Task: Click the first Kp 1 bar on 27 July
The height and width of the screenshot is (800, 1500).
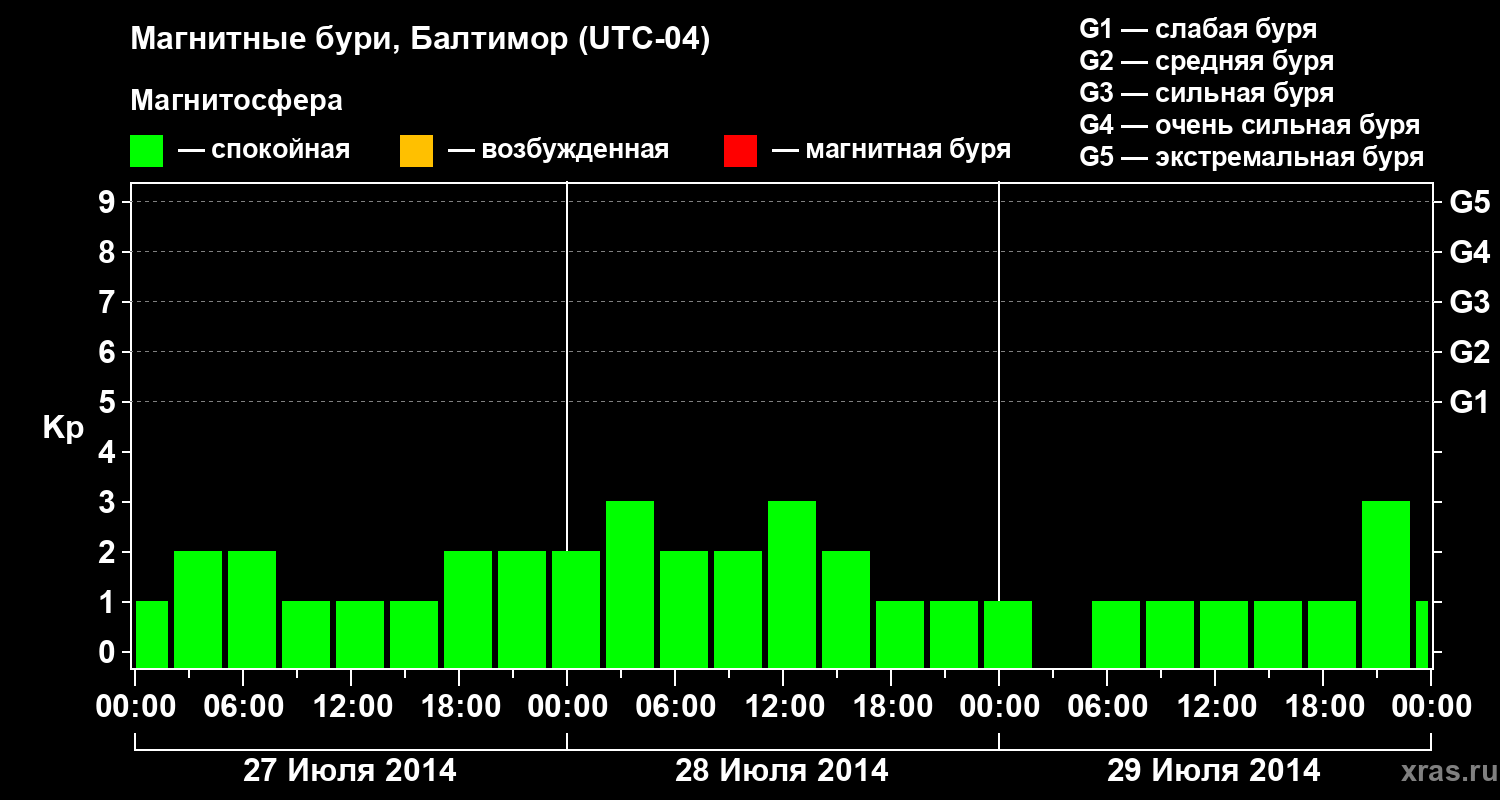Action: pyautogui.click(x=152, y=634)
